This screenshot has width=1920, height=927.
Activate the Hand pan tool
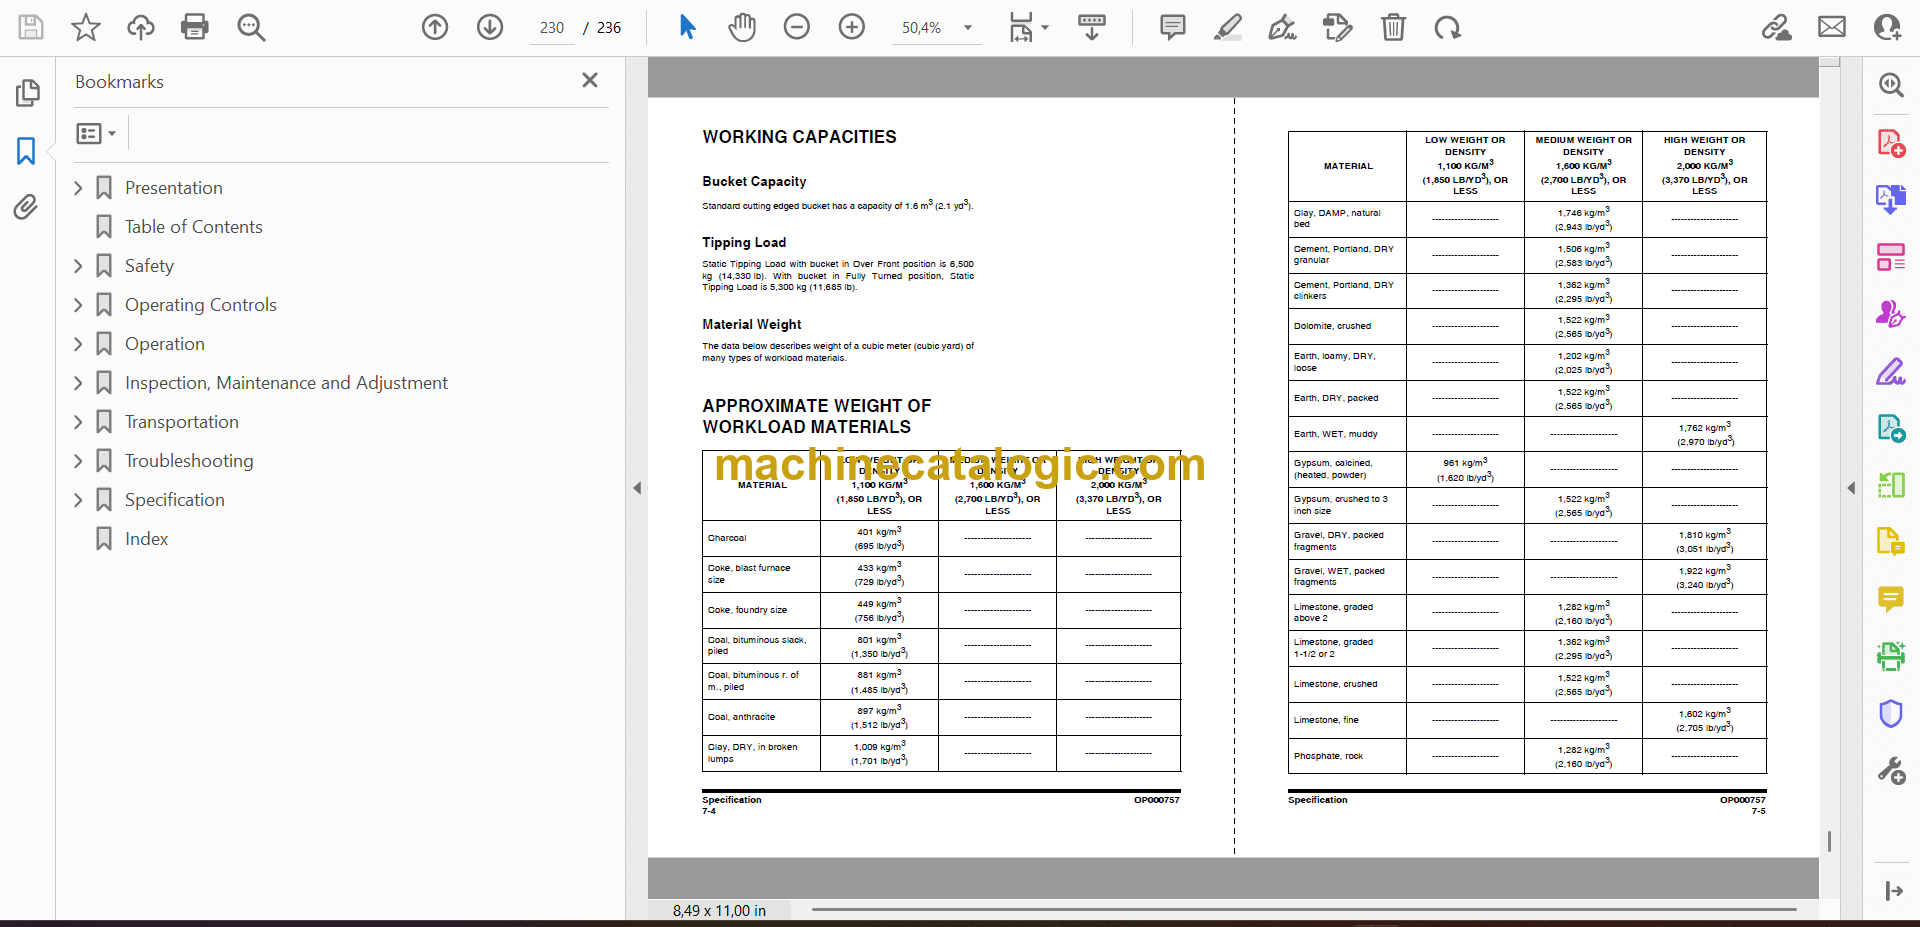tap(742, 27)
